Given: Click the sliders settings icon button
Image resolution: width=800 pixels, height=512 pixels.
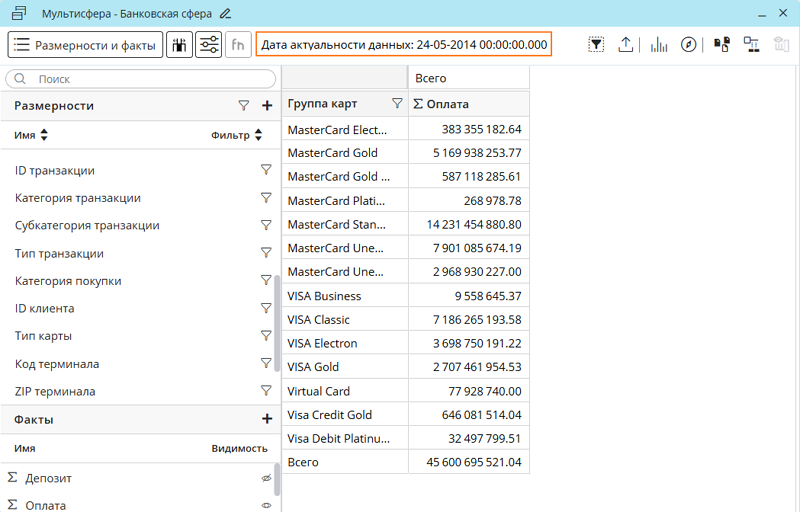Looking at the screenshot, I should (209, 45).
